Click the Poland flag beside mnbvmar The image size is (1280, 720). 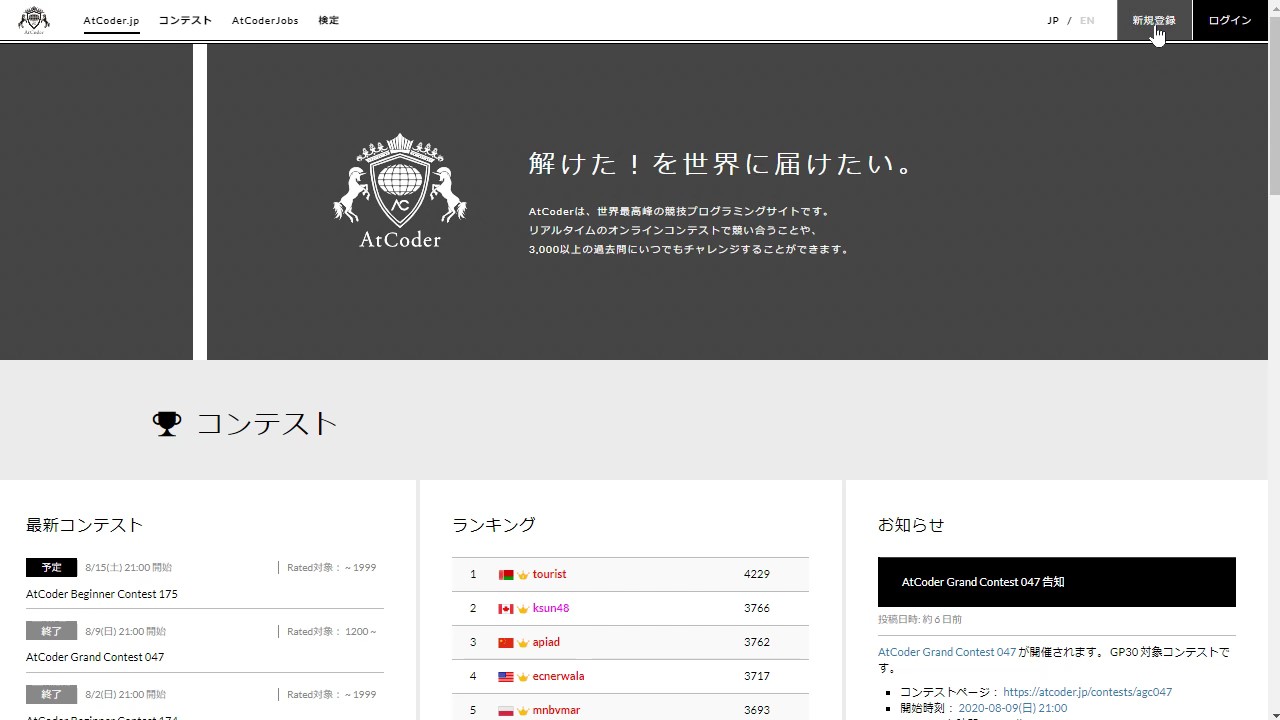click(505, 710)
